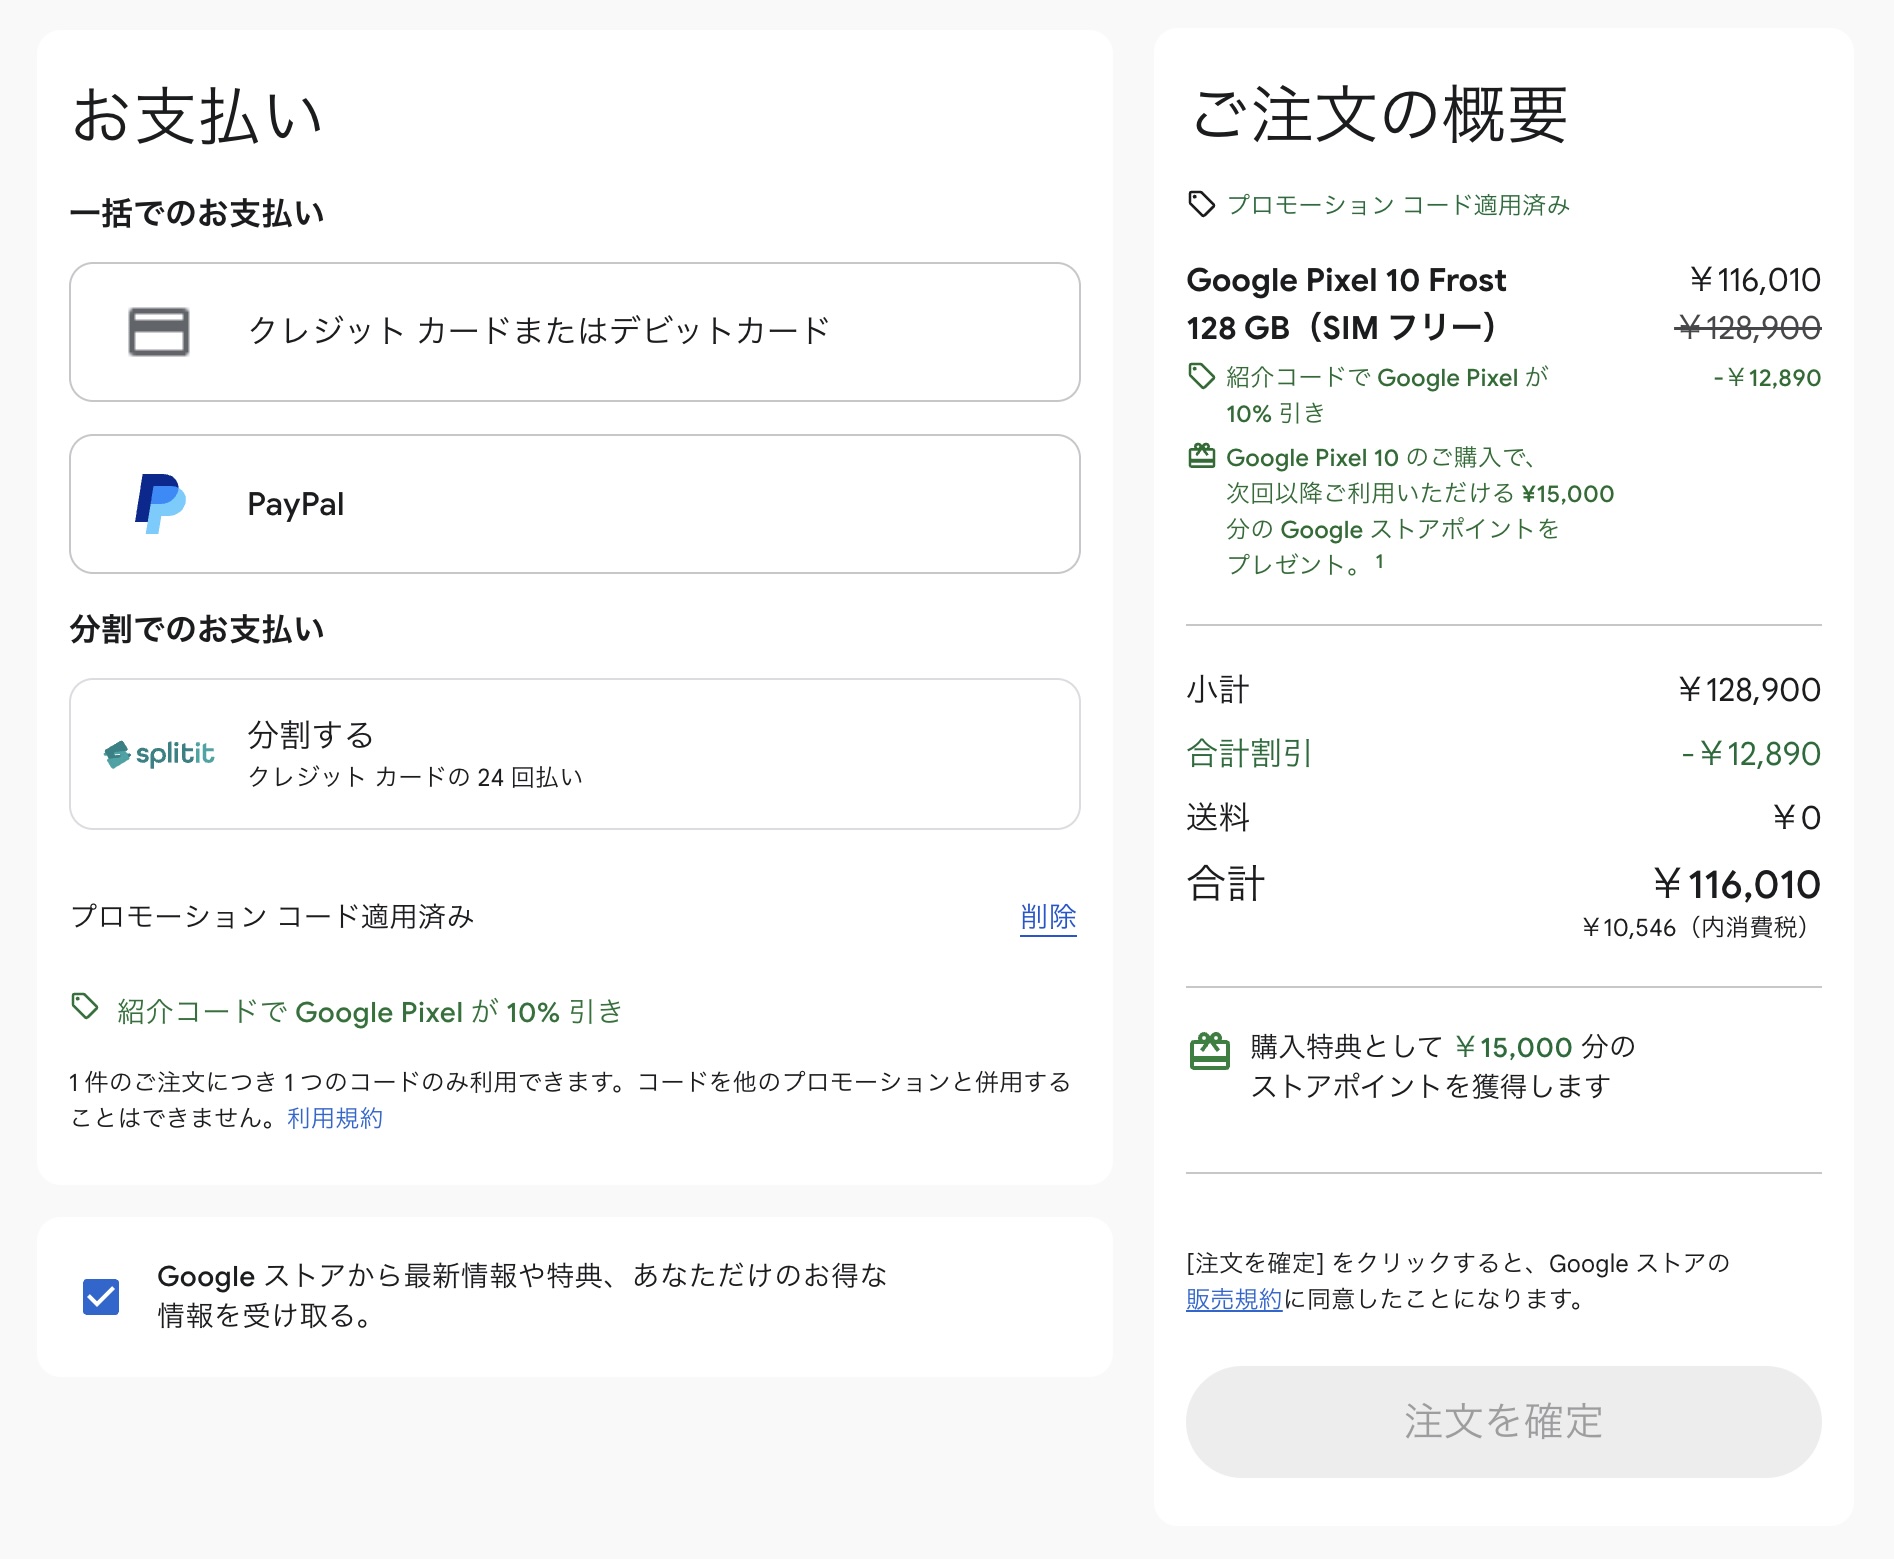Click the 合計割引 discount total row label
Image resolution: width=1894 pixels, height=1559 pixels.
click(x=1248, y=753)
